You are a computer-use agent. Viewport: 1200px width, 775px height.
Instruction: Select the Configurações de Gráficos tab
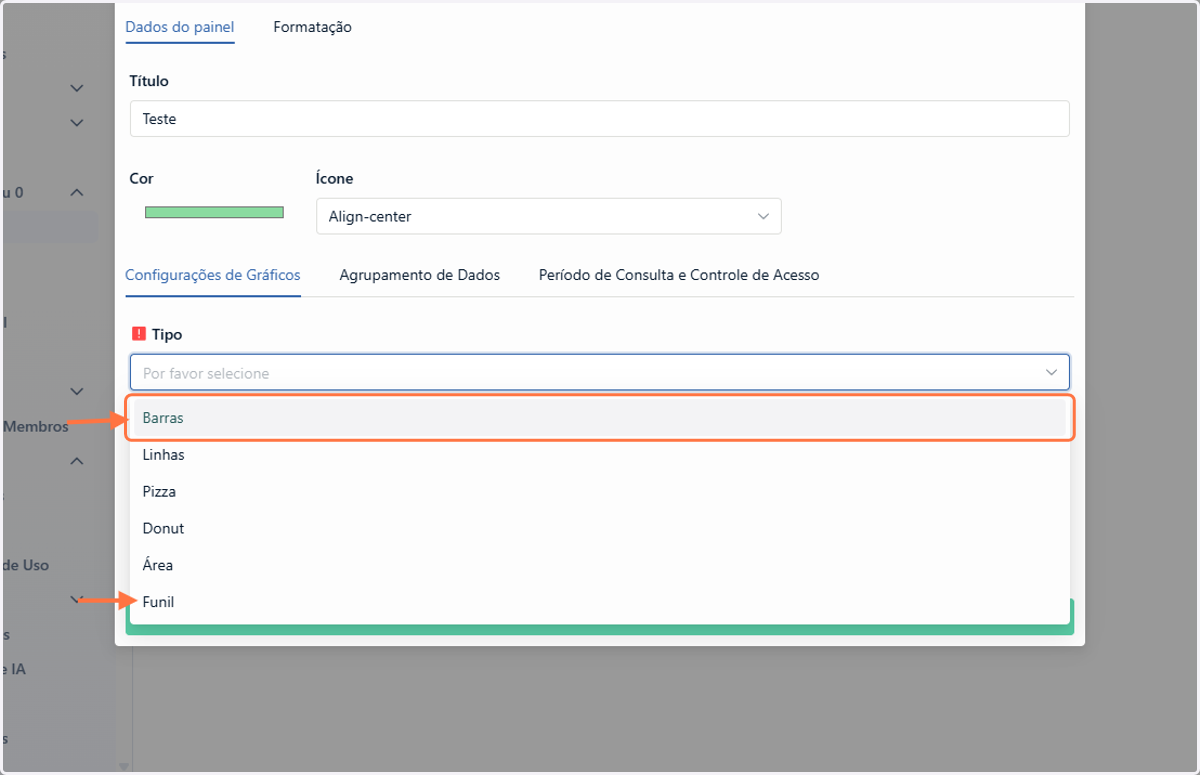coord(212,274)
